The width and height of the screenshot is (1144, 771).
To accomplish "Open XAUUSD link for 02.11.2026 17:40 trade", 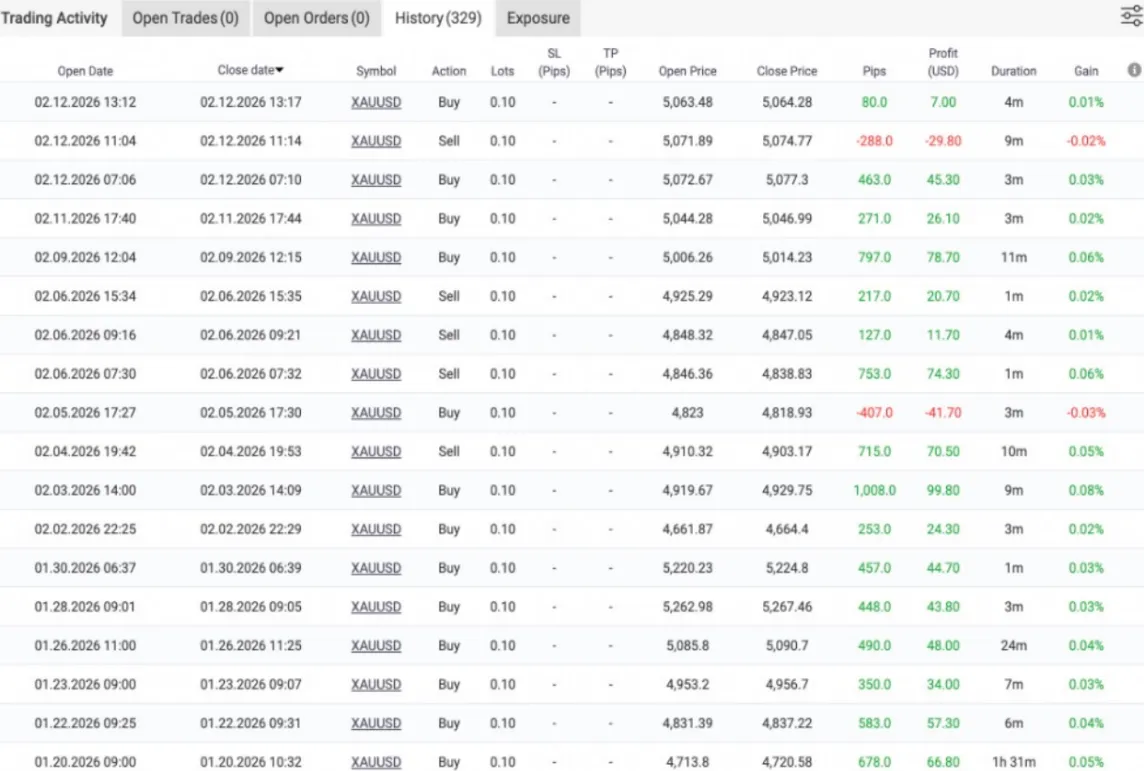I will pyautogui.click(x=376, y=218).
